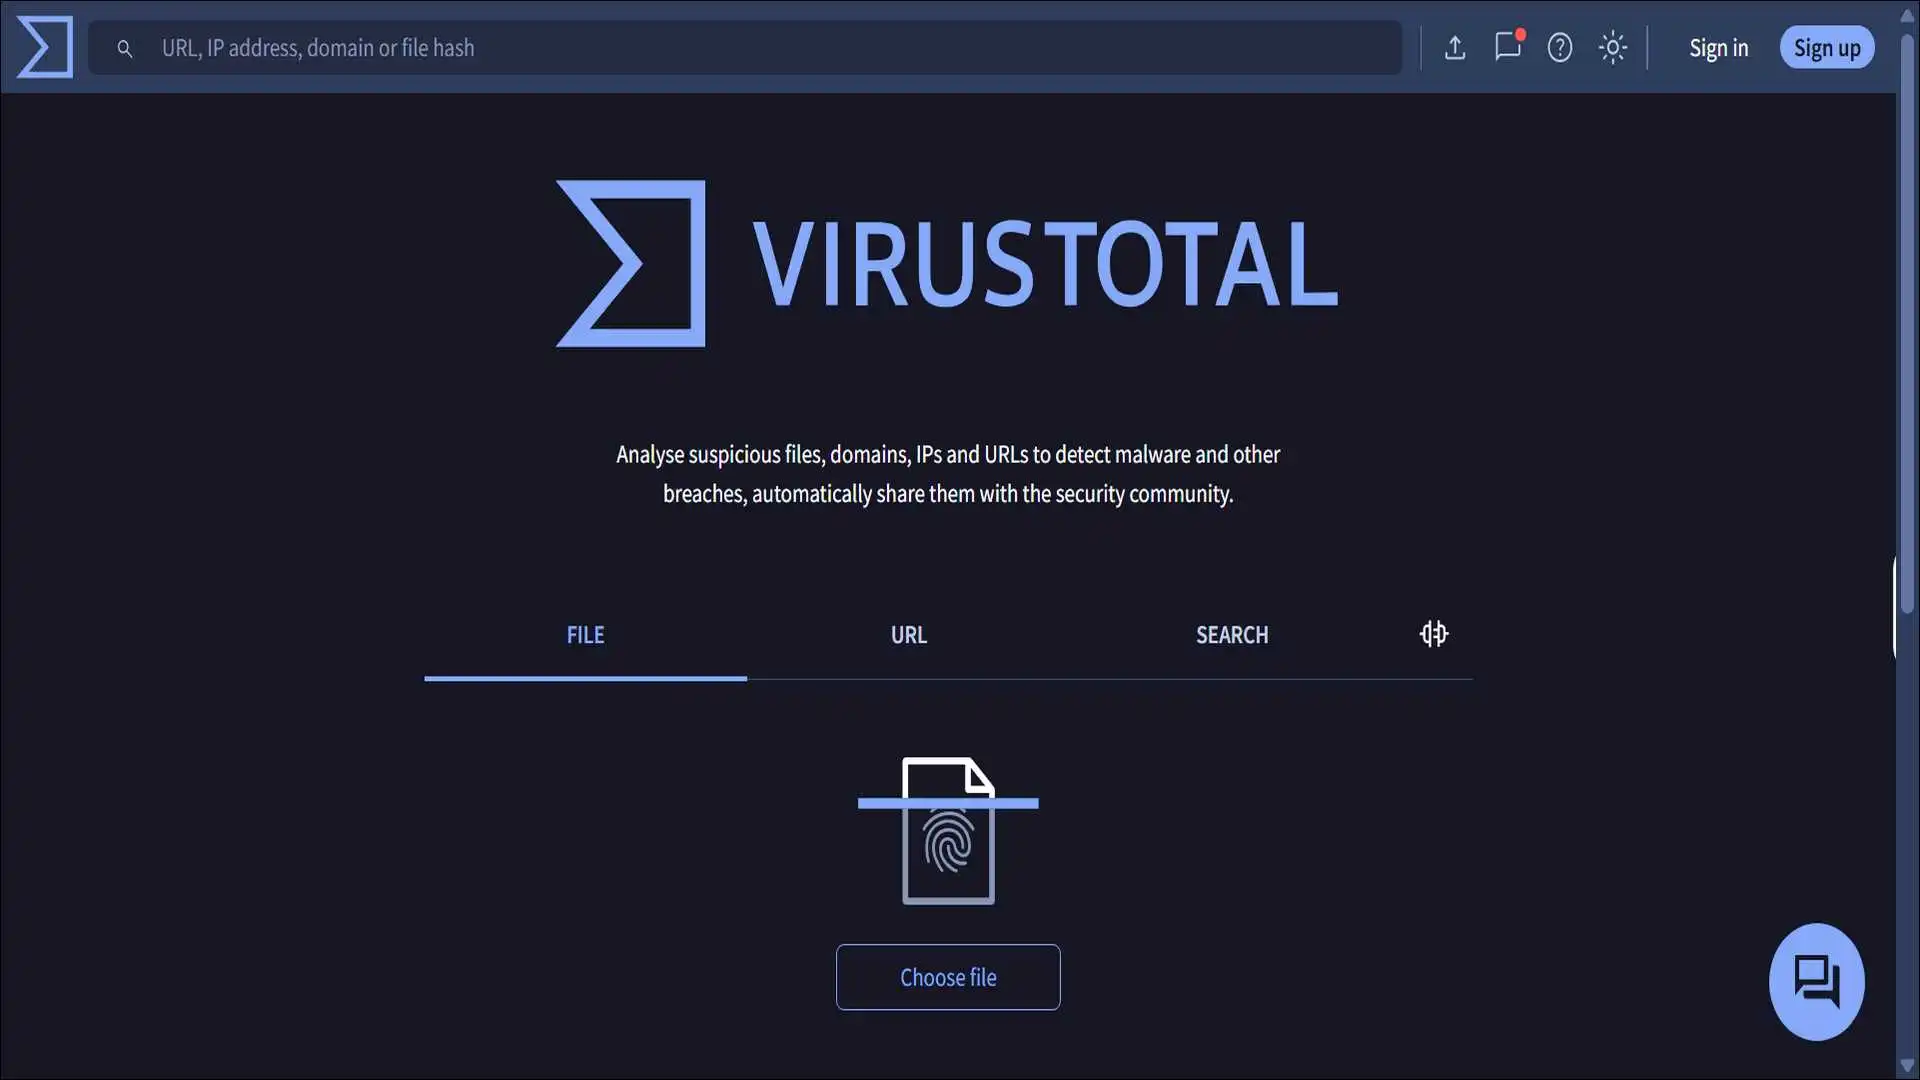1920x1080 pixels.
Task: Click the fingerprint file upload icon
Action: [x=948, y=831]
